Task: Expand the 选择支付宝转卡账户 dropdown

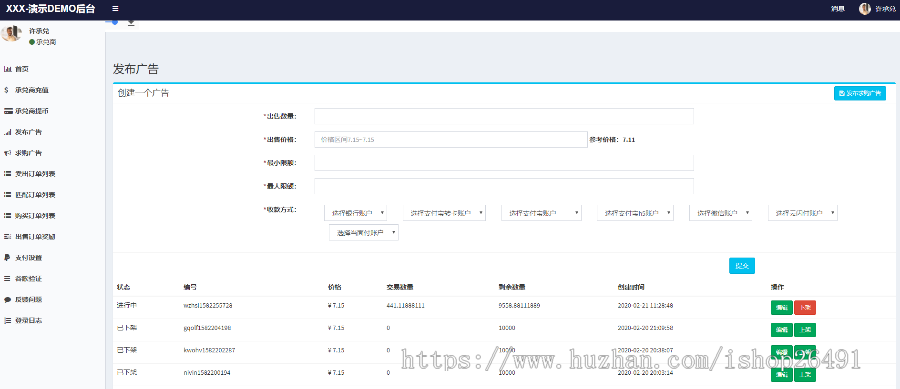Action: pos(445,213)
